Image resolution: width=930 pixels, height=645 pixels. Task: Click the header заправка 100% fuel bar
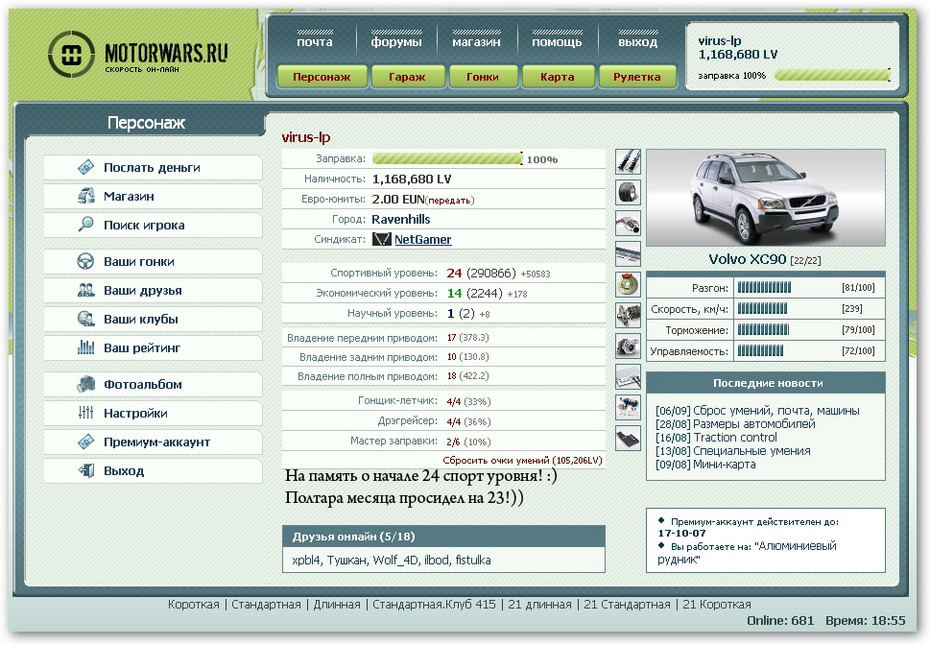832,75
